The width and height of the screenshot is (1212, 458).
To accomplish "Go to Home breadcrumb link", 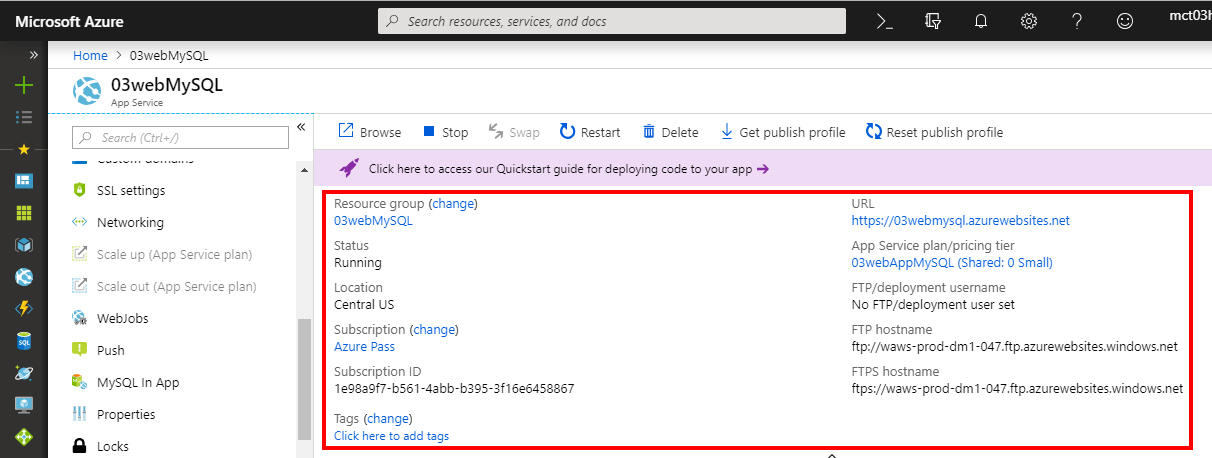I will click(x=90, y=55).
